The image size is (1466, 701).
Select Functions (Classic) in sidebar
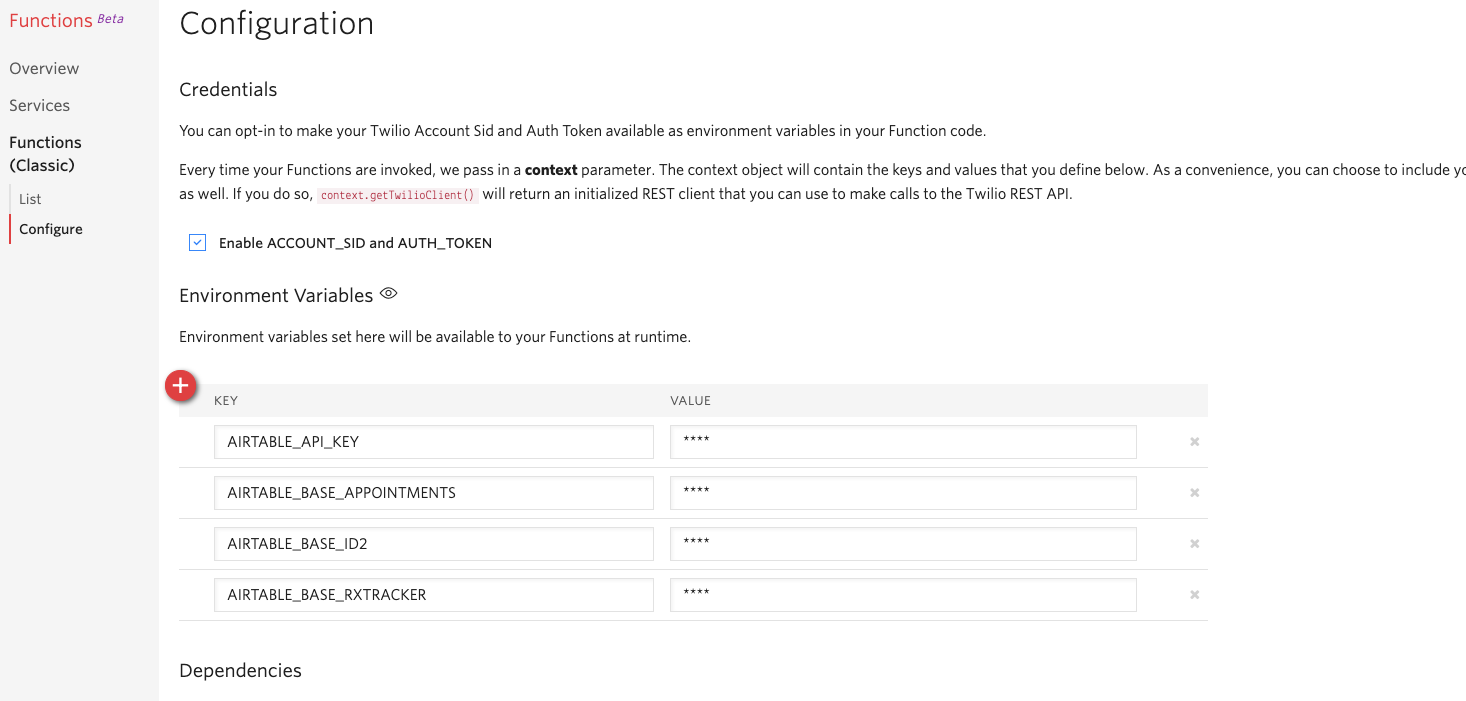click(x=45, y=154)
